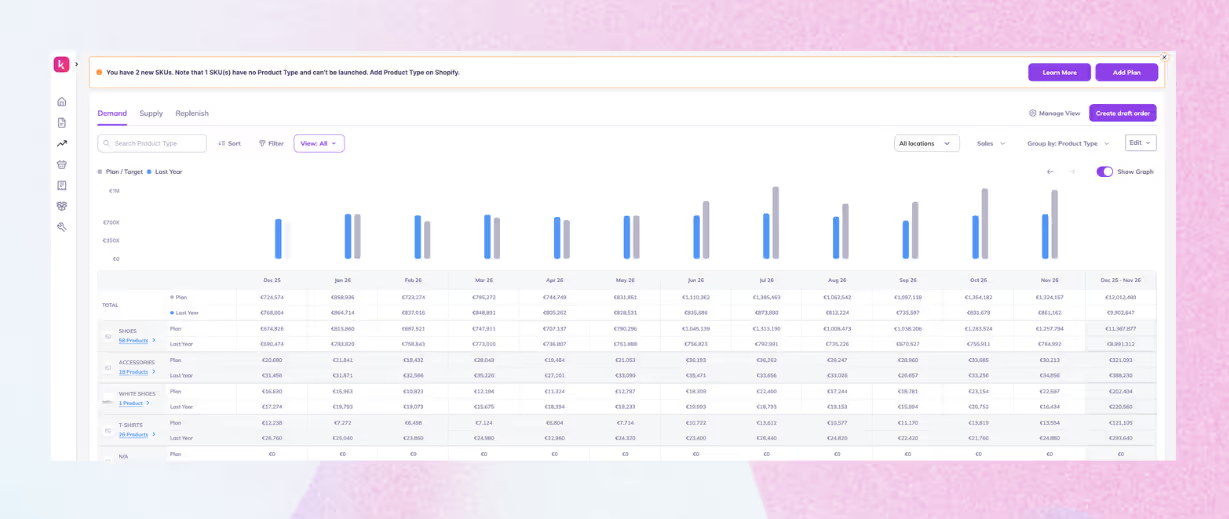Dismiss the new SKUs notification banner
The height and width of the screenshot is (519, 1229).
pyautogui.click(x=1164, y=57)
